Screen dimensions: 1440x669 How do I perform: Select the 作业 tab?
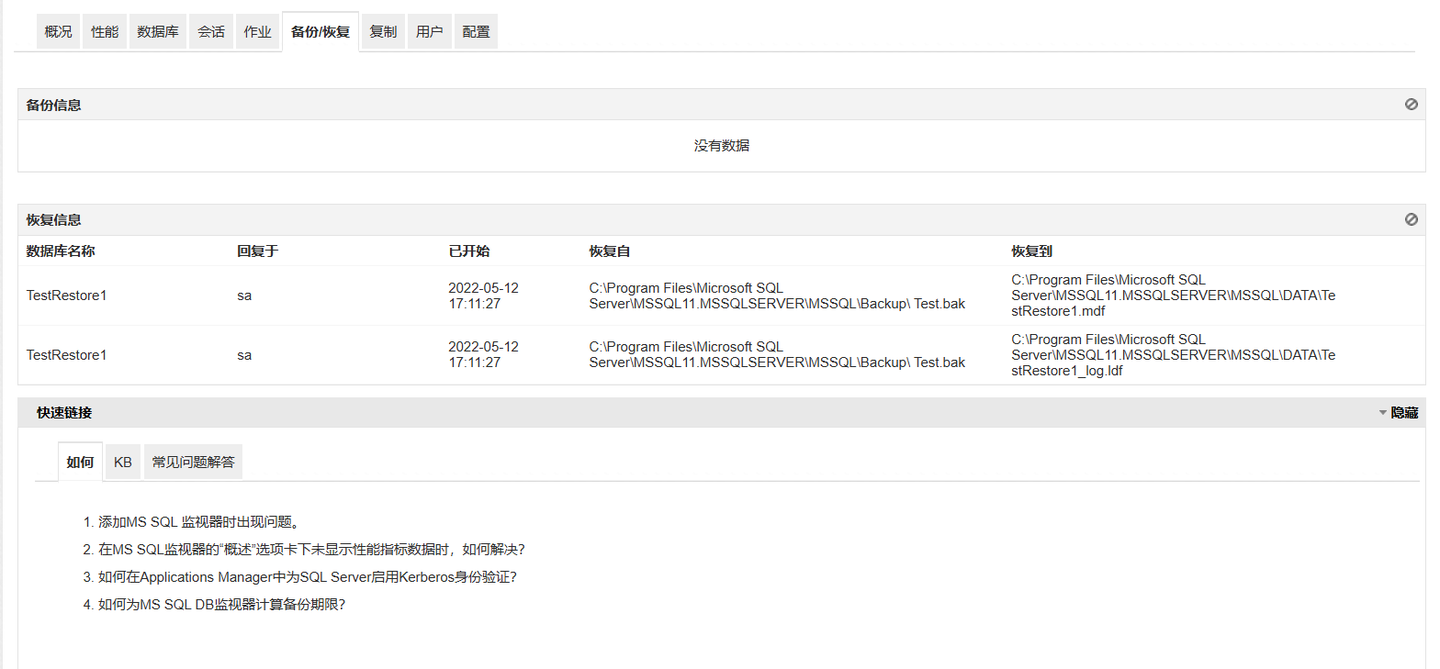click(258, 32)
